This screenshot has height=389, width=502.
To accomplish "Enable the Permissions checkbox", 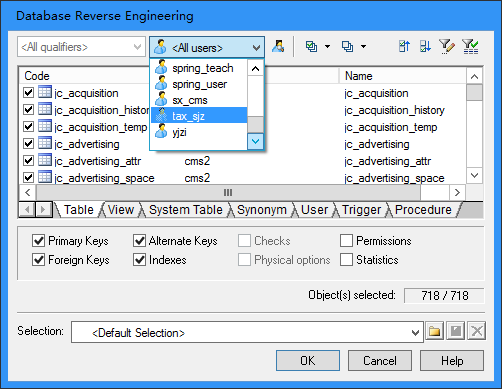I will pos(346,240).
